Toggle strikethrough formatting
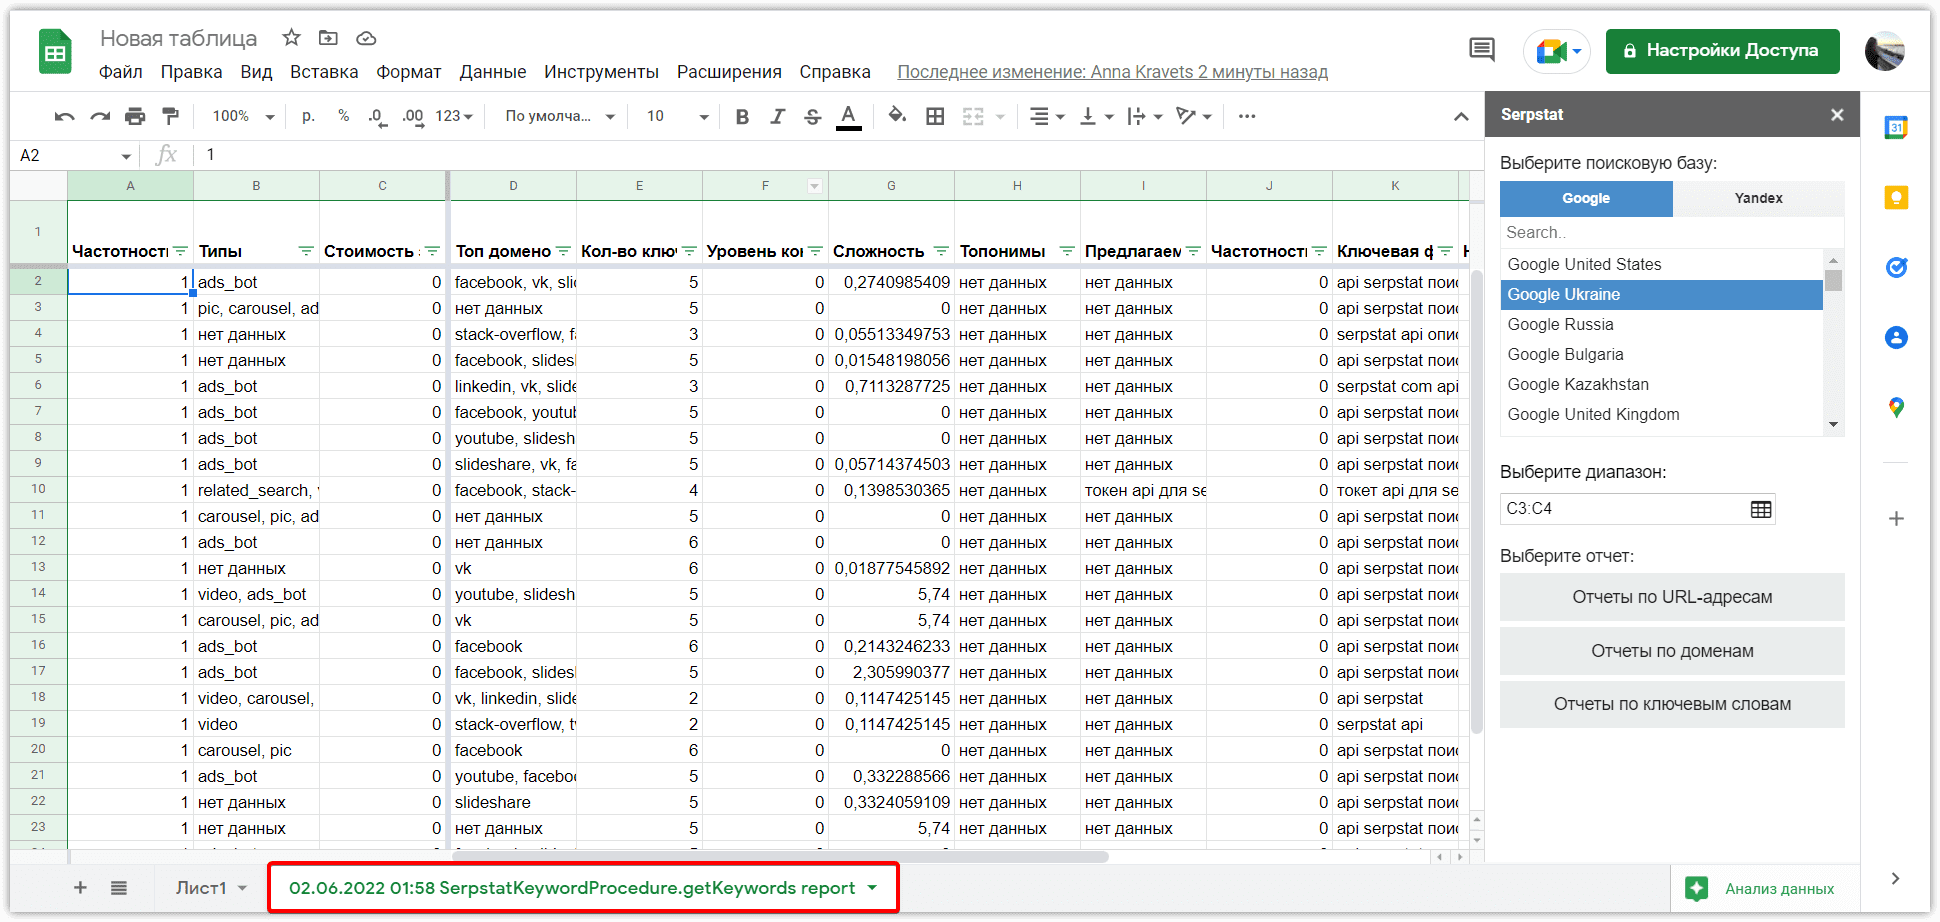Screen dimensions: 1940x922 click(813, 117)
